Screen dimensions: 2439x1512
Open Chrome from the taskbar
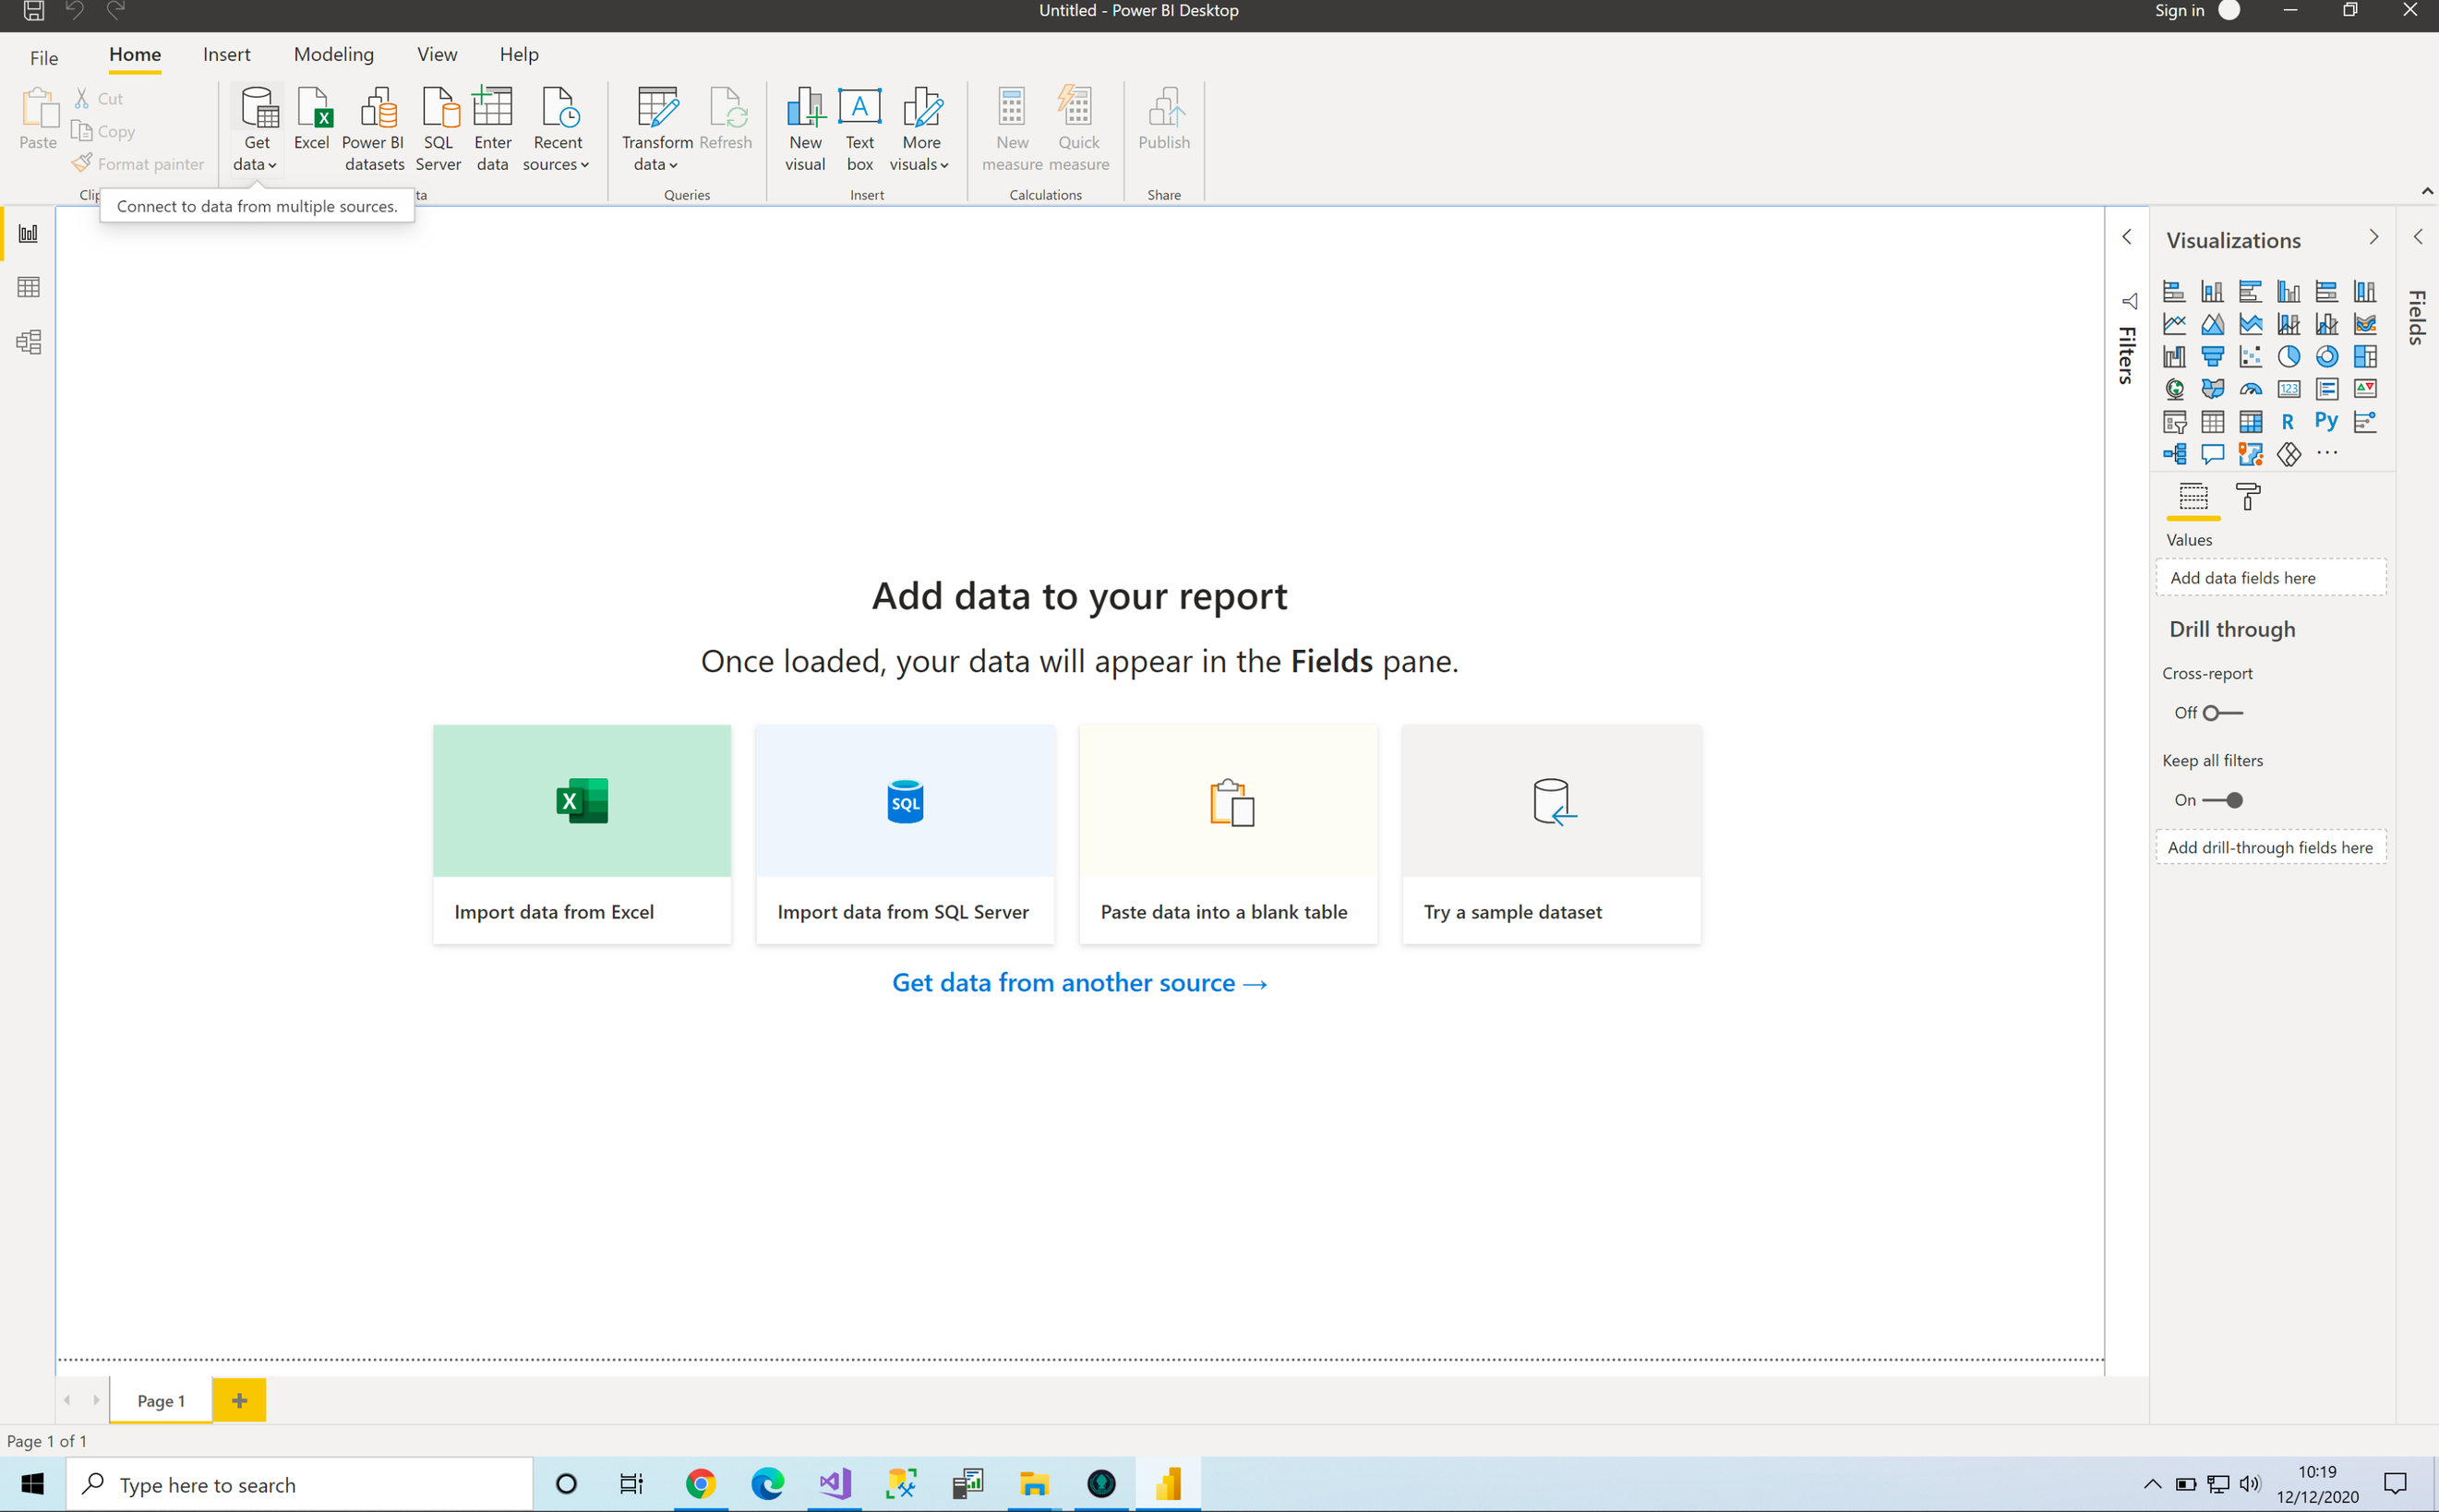point(700,1484)
